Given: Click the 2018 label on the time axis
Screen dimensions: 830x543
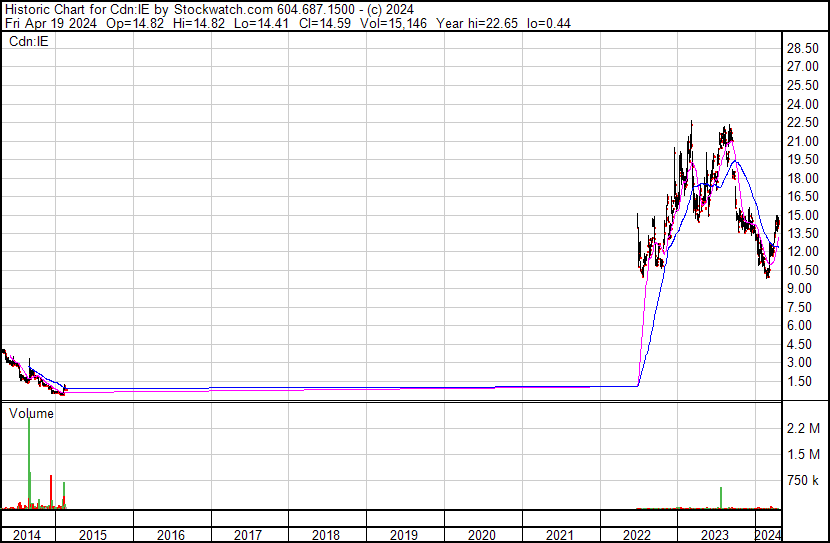Looking at the screenshot, I should click(327, 535).
